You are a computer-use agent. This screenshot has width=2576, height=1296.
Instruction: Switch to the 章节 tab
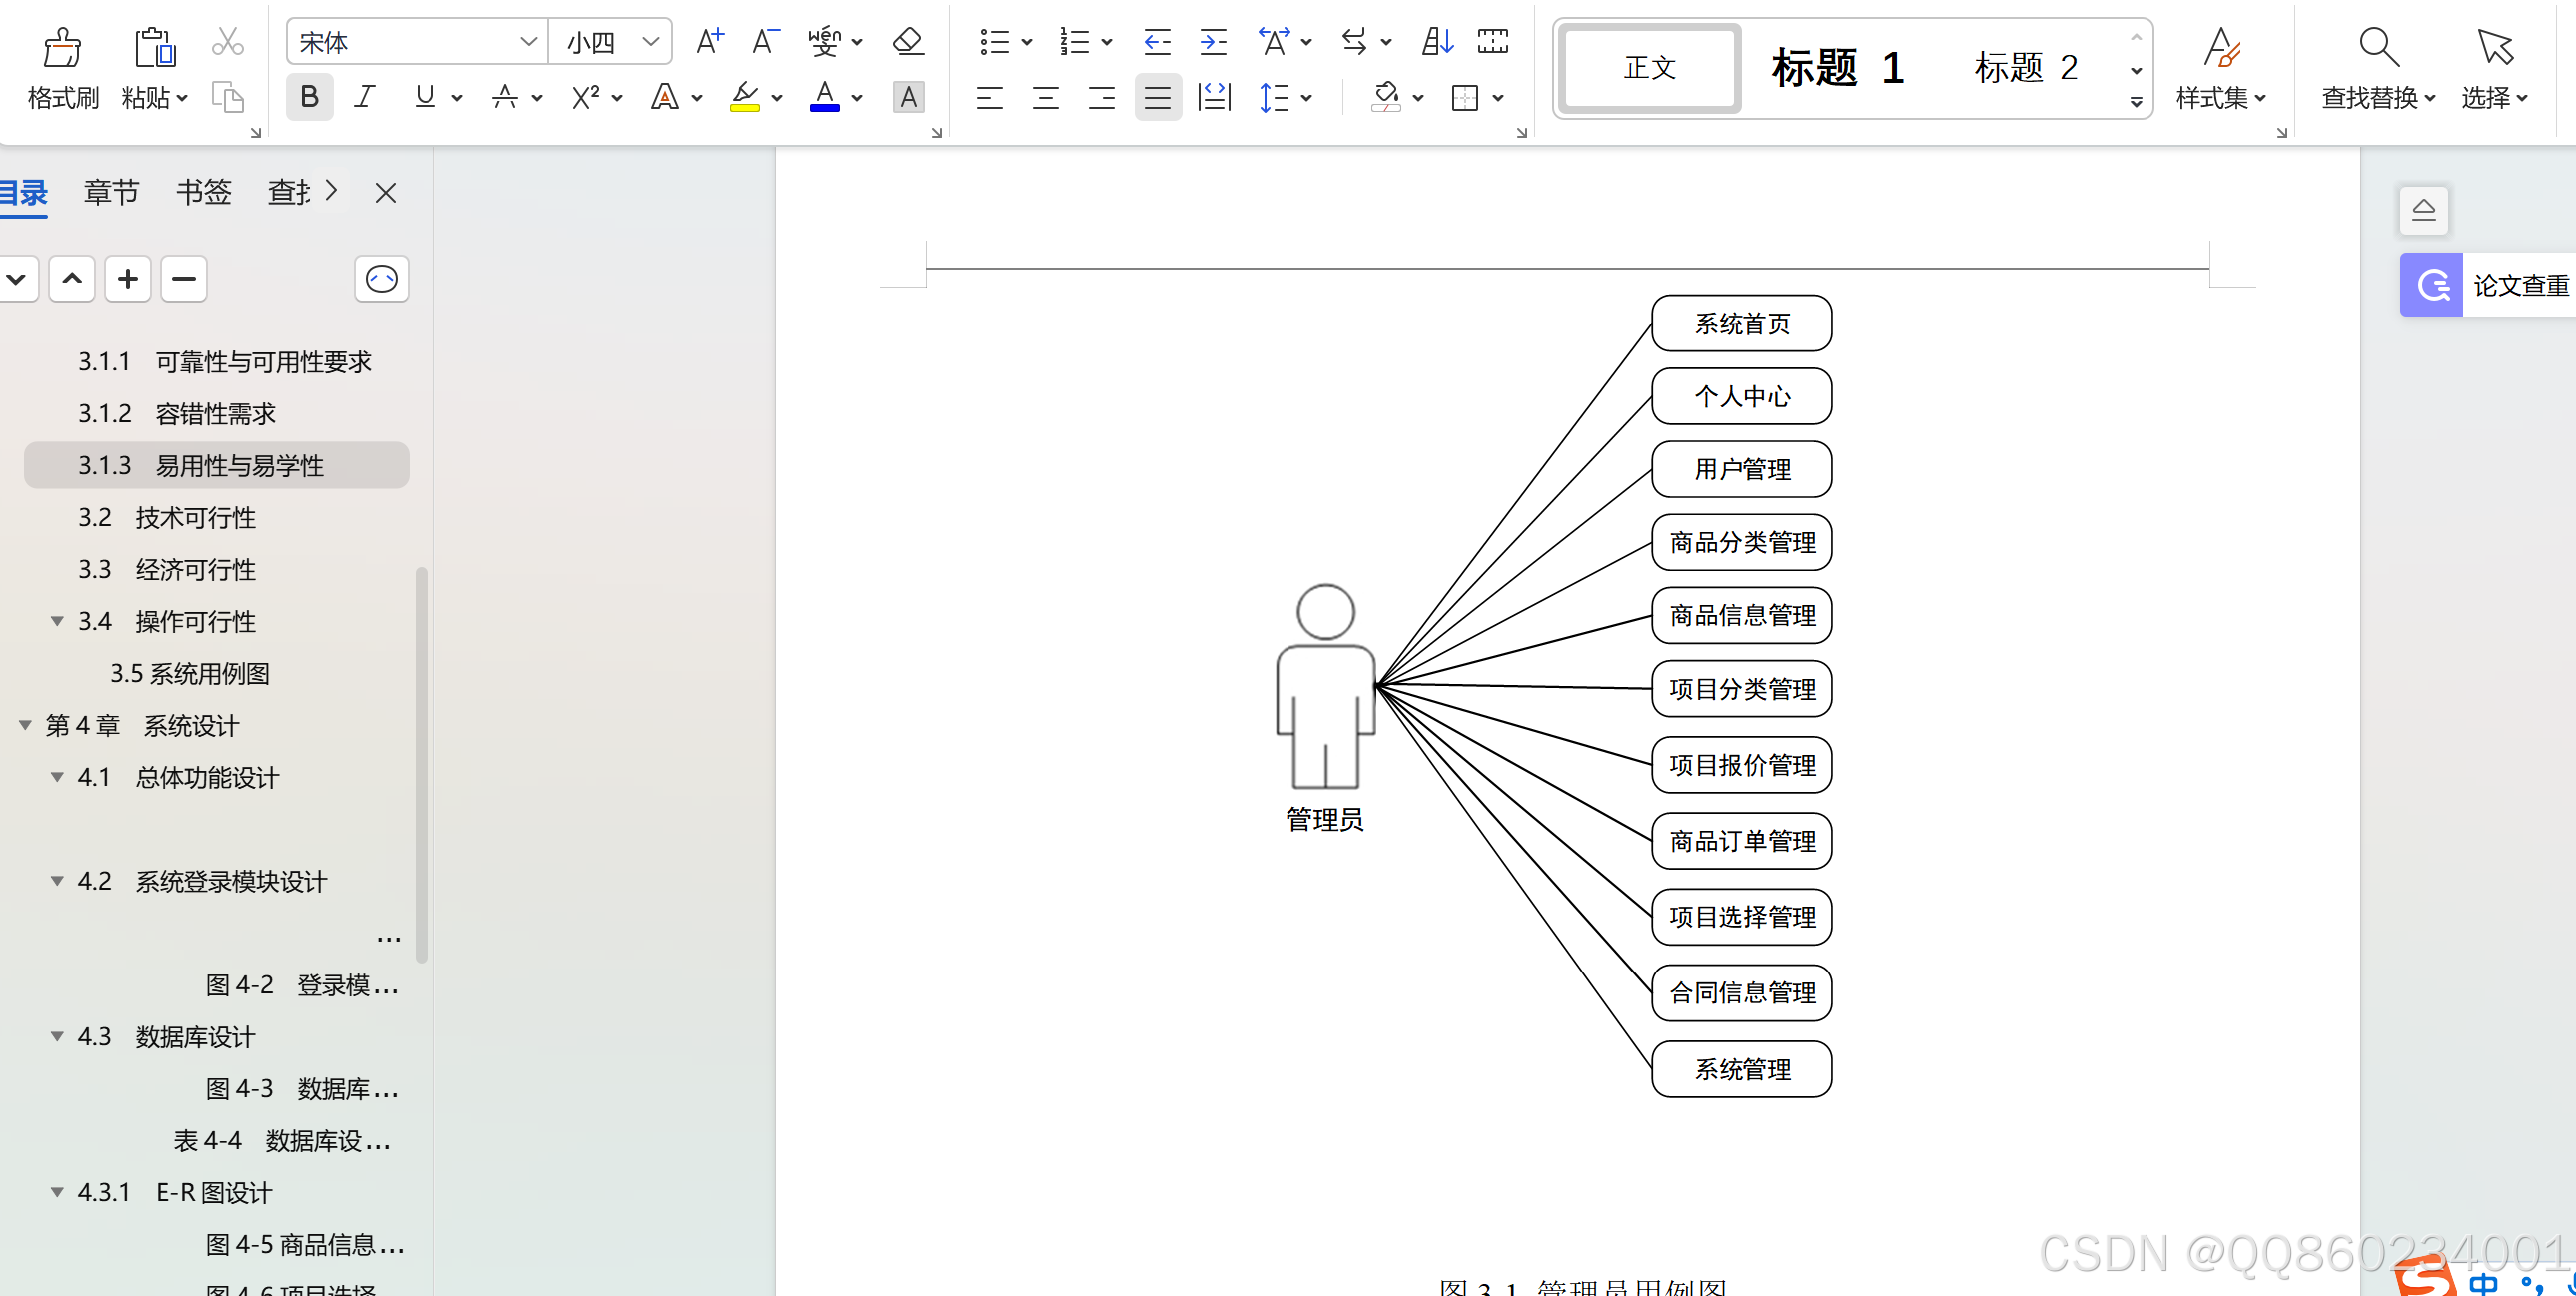pyautogui.click(x=111, y=192)
